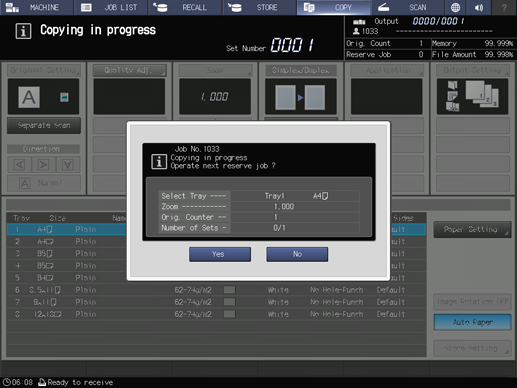Click the Original Setting letter A icon
This screenshot has width=517, height=388.
29,97
